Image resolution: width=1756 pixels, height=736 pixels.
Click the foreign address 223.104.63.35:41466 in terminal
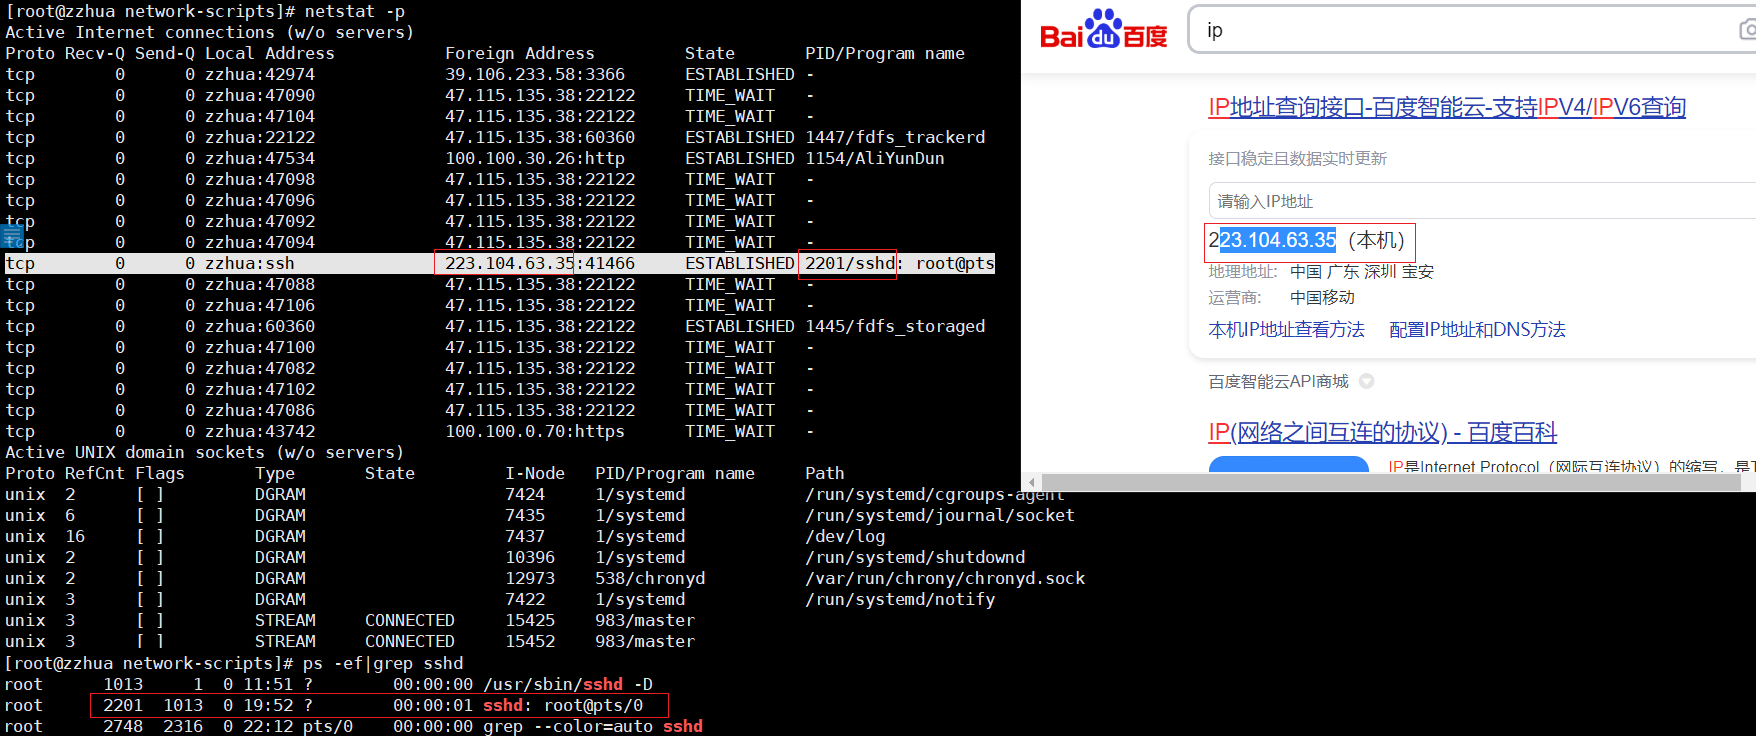pyautogui.click(x=540, y=263)
